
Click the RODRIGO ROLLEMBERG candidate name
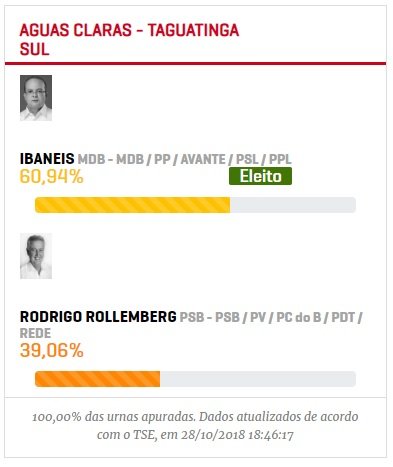98,317
